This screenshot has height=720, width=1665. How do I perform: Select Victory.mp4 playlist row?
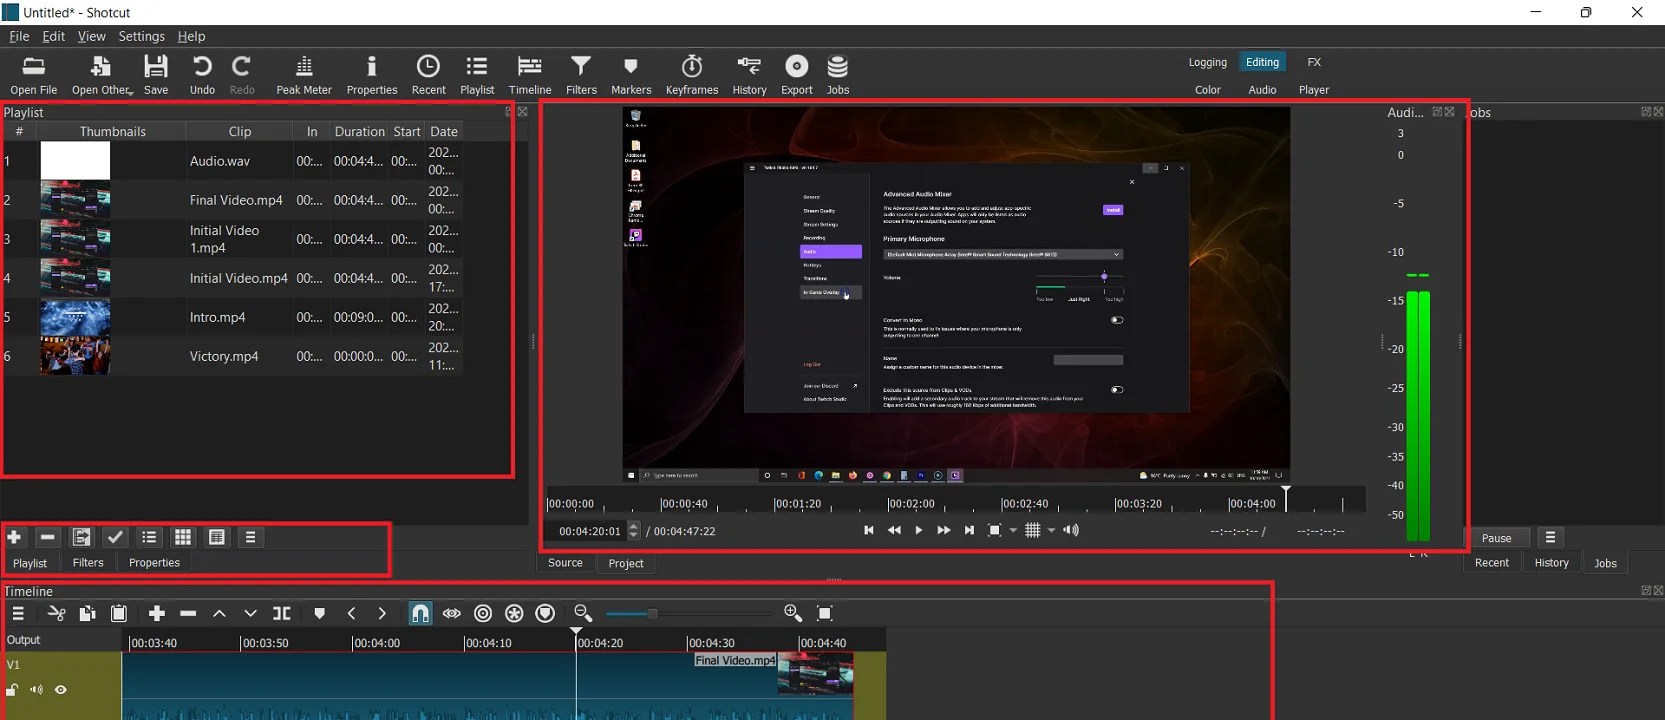point(231,356)
